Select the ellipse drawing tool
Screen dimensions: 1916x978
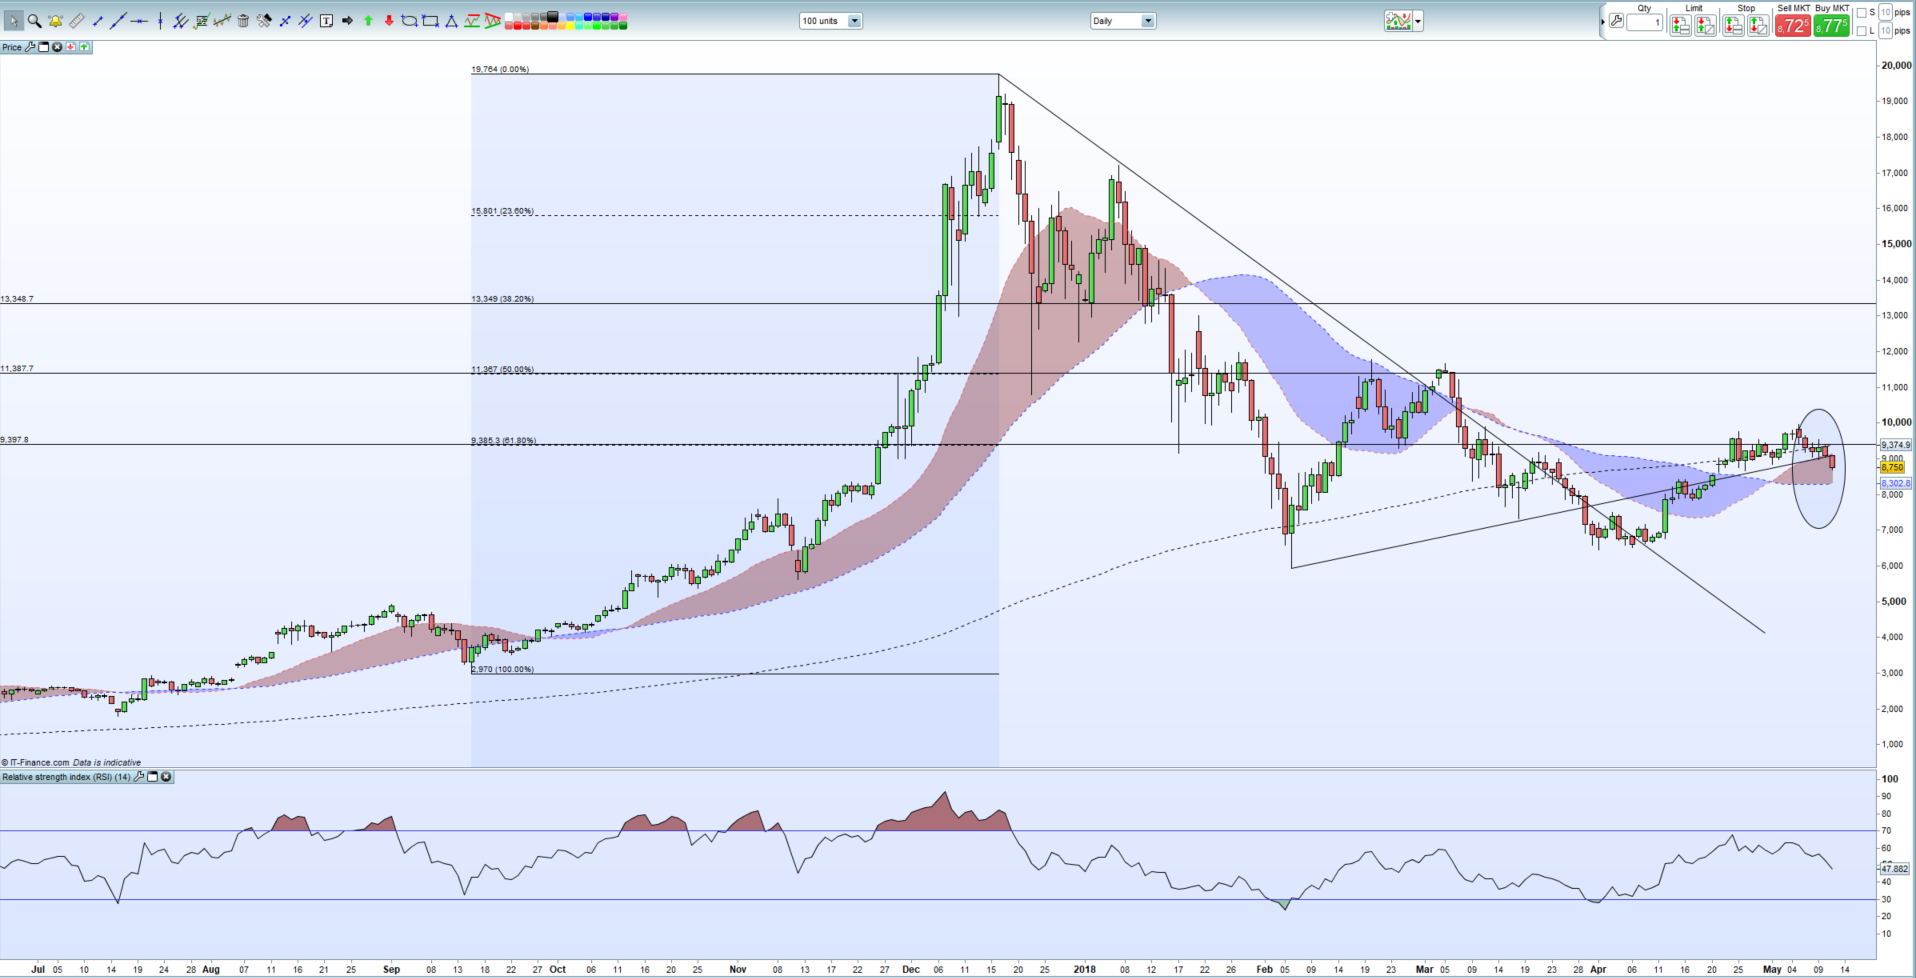(x=409, y=21)
